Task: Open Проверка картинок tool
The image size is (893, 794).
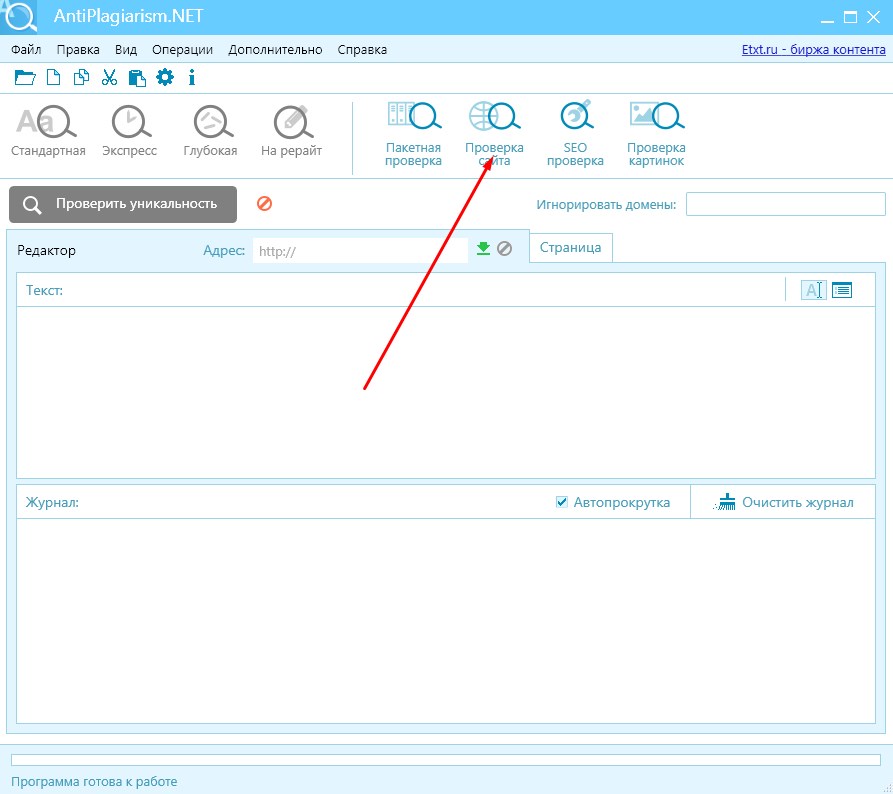Action: [x=657, y=134]
